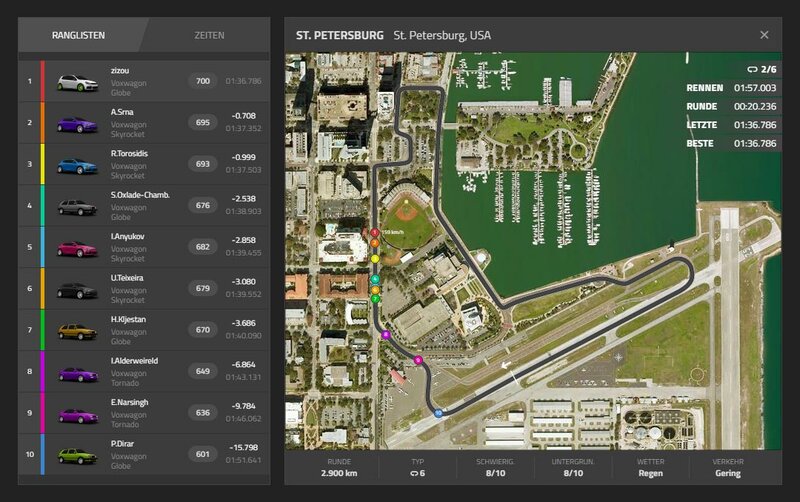The image size is (800, 502).
Task: Click the LETZTE time value
Action: click(x=755, y=125)
